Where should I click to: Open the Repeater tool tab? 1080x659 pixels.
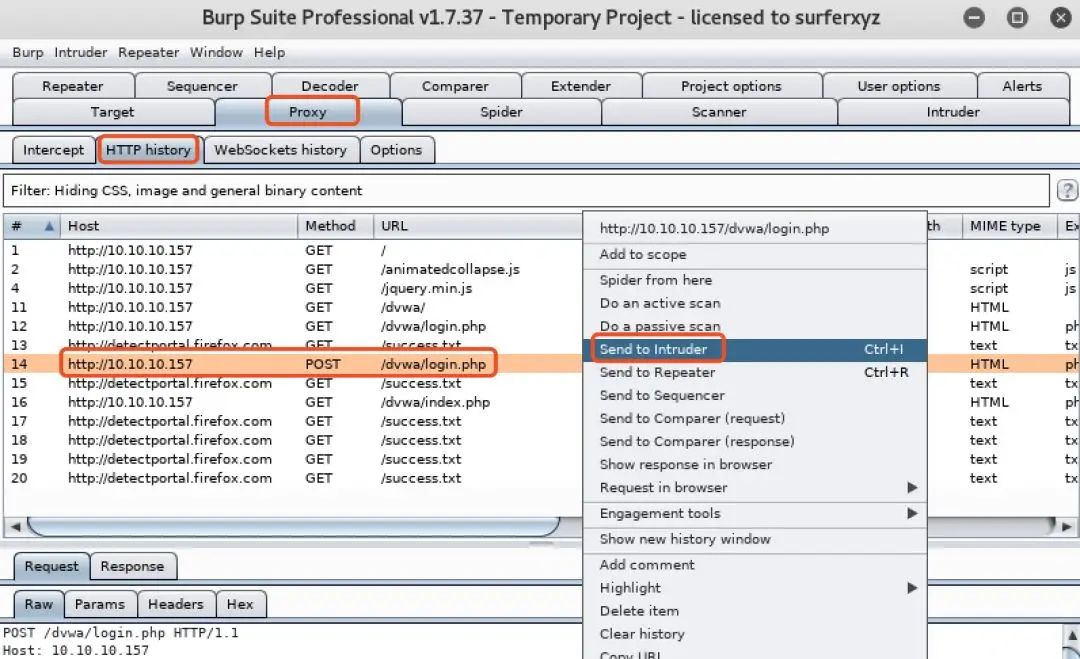(x=72, y=86)
